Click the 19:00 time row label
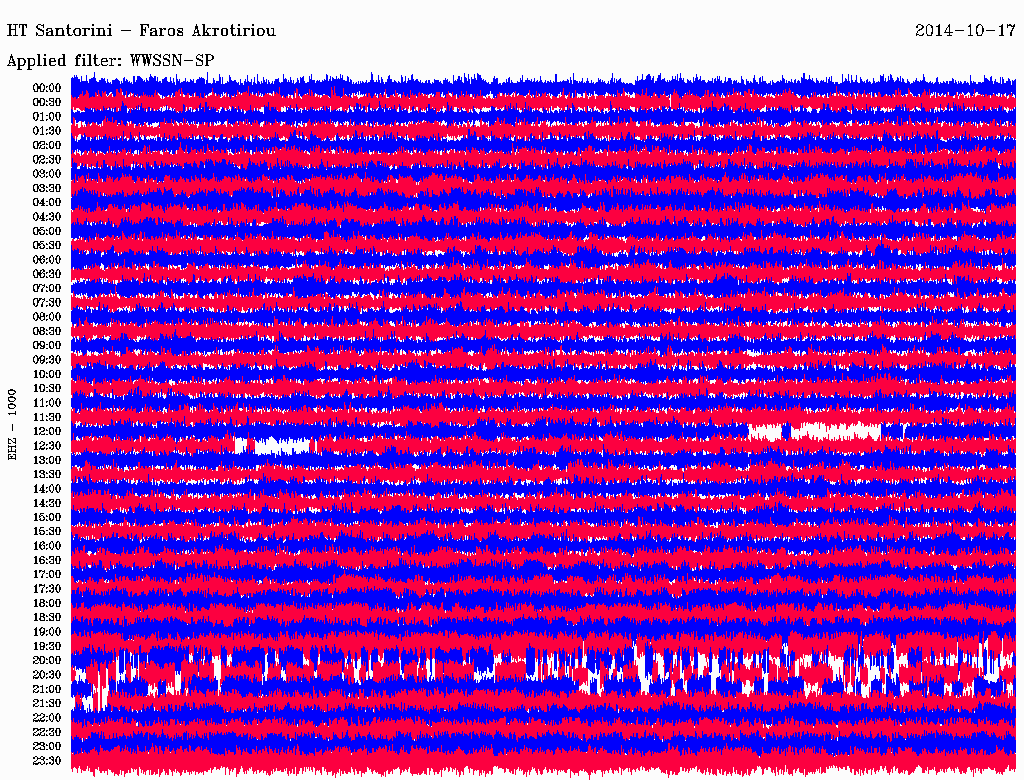This screenshot has width=1024, height=780. tap(47, 632)
